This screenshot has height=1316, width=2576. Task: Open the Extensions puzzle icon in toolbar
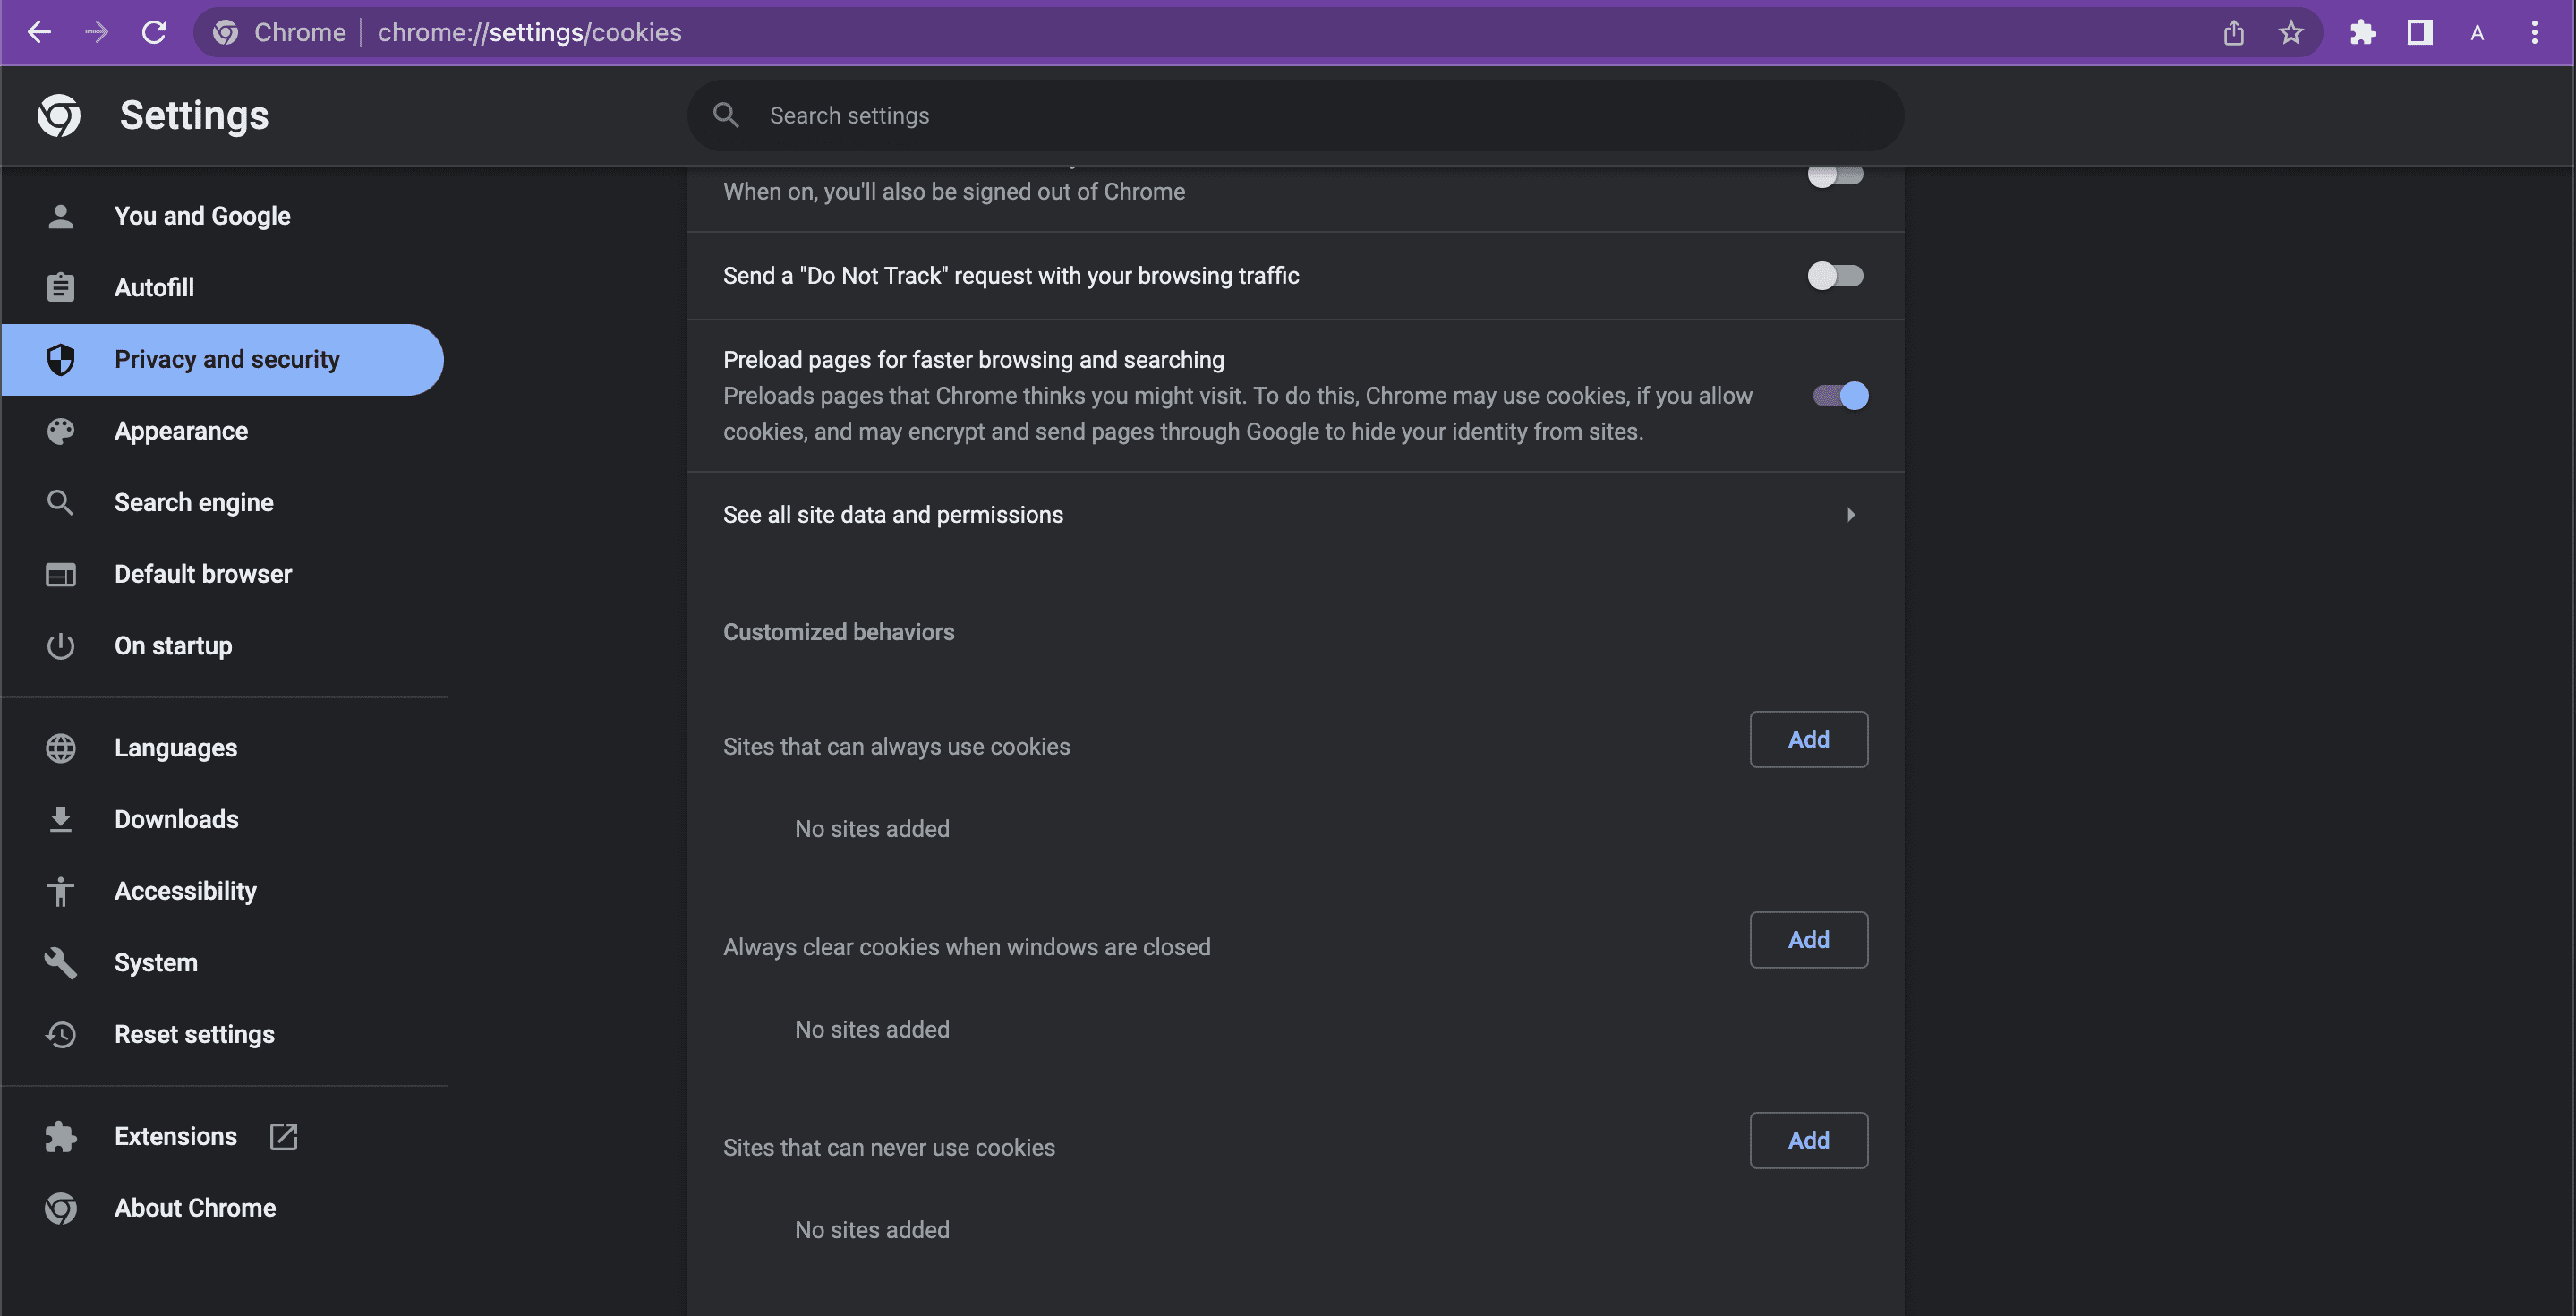[x=2362, y=32]
